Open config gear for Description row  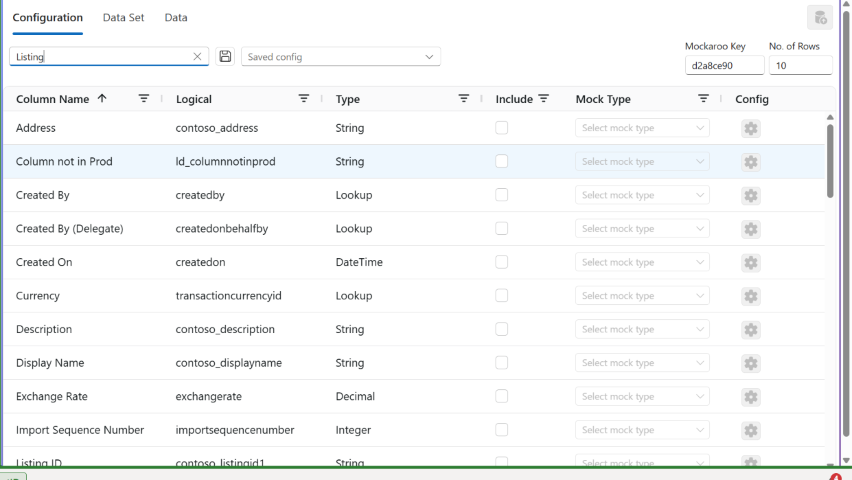pyautogui.click(x=750, y=330)
